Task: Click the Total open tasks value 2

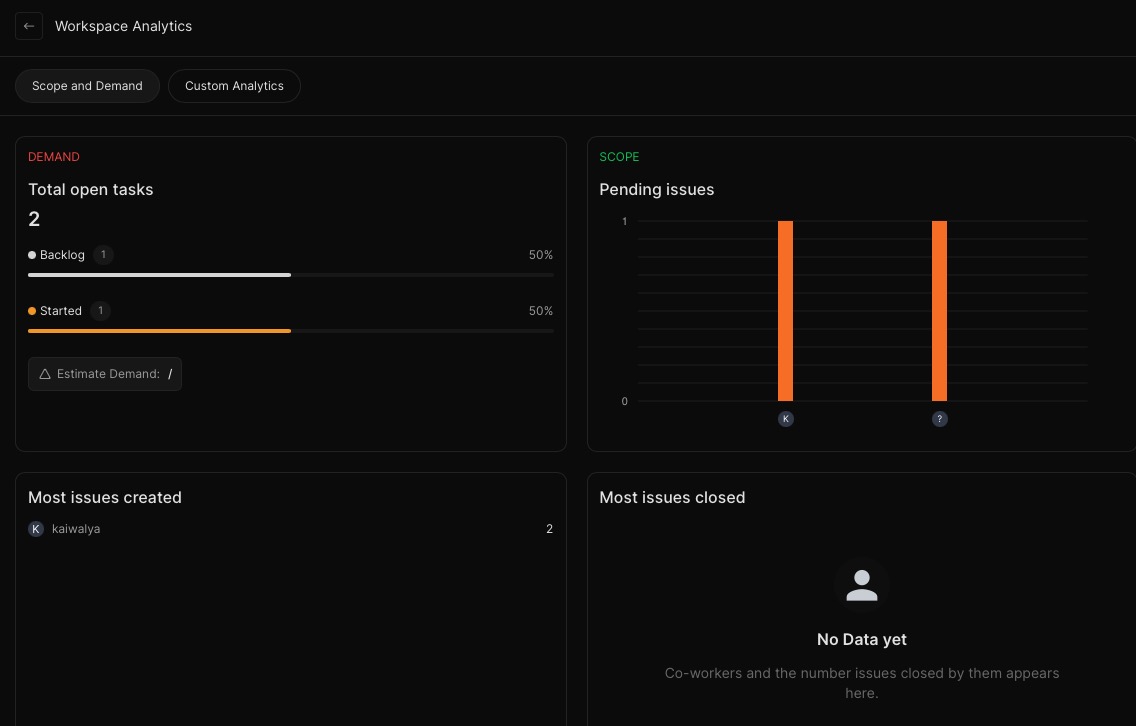Action: coord(34,219)
